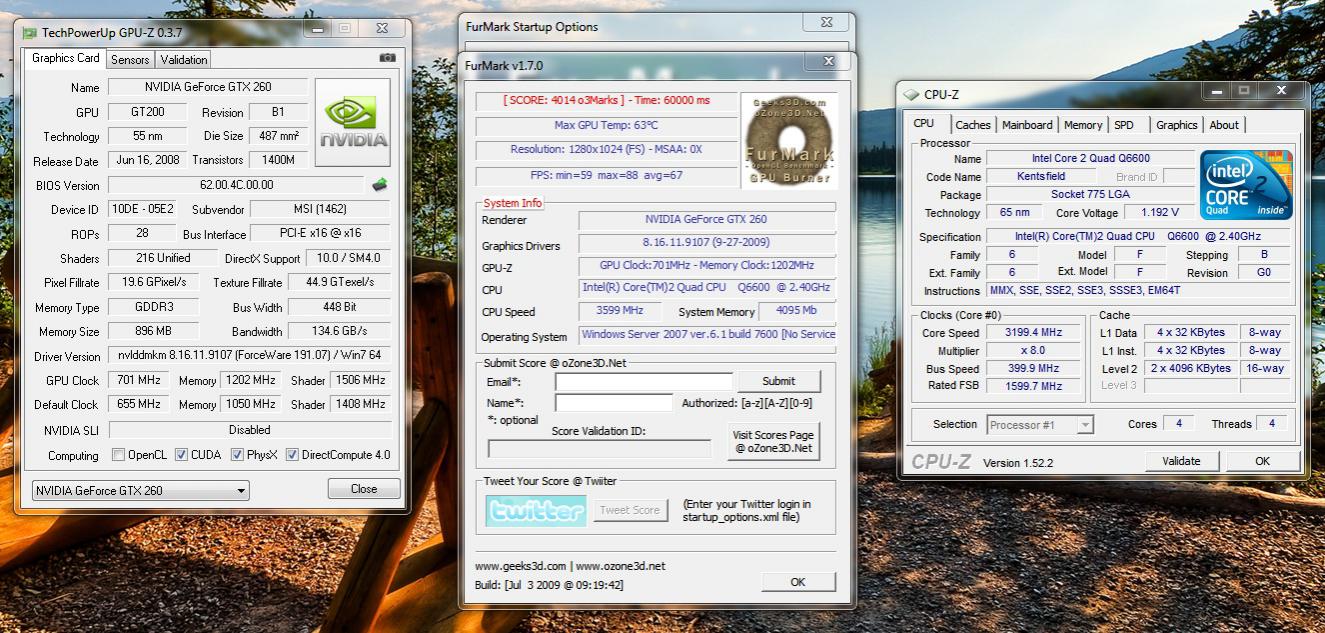Click the www.geeks3d.com link
Viewport: 1325px width, 633px height.
coord(520,566)
